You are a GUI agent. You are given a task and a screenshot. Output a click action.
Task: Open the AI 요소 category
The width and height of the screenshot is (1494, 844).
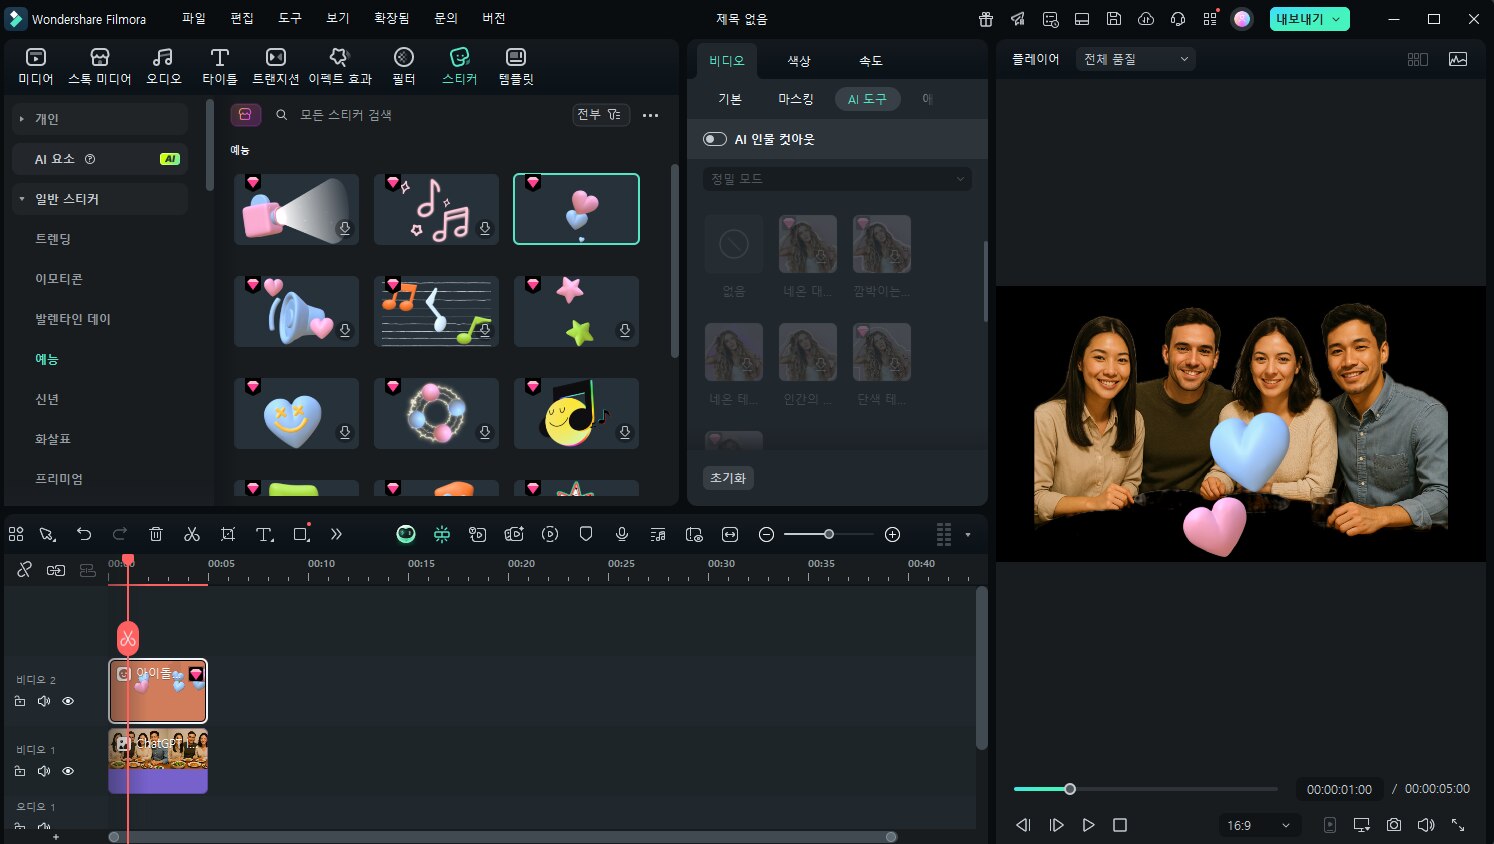(100, 159)
